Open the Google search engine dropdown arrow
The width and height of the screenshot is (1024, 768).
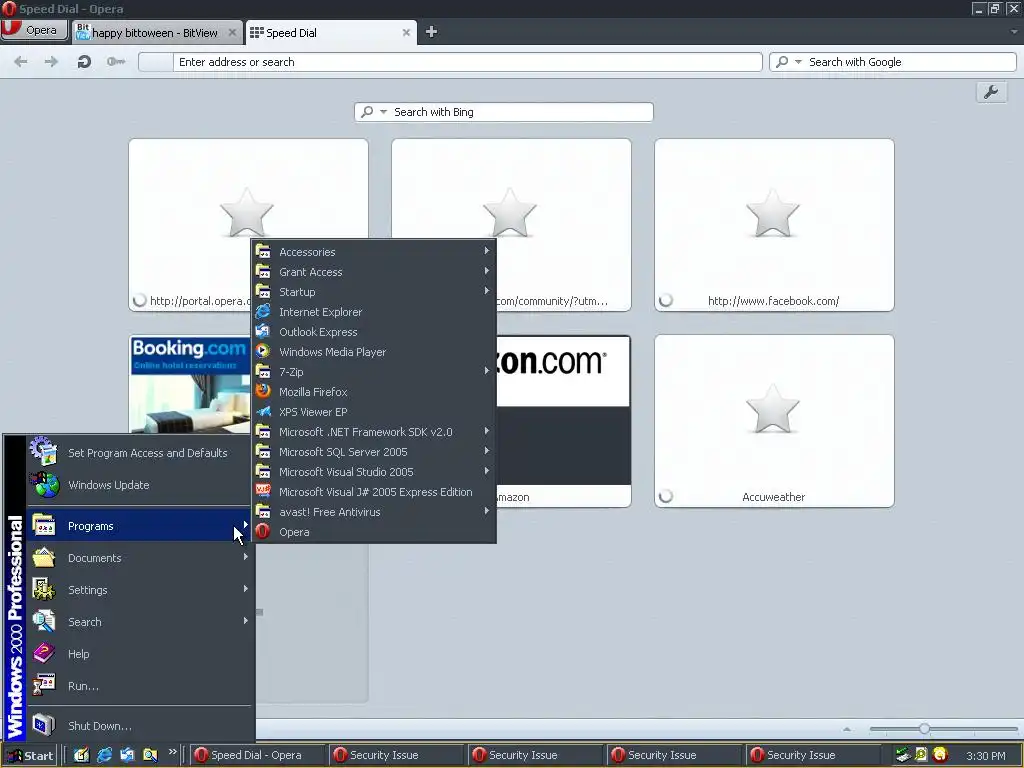(x=798, y=62)
